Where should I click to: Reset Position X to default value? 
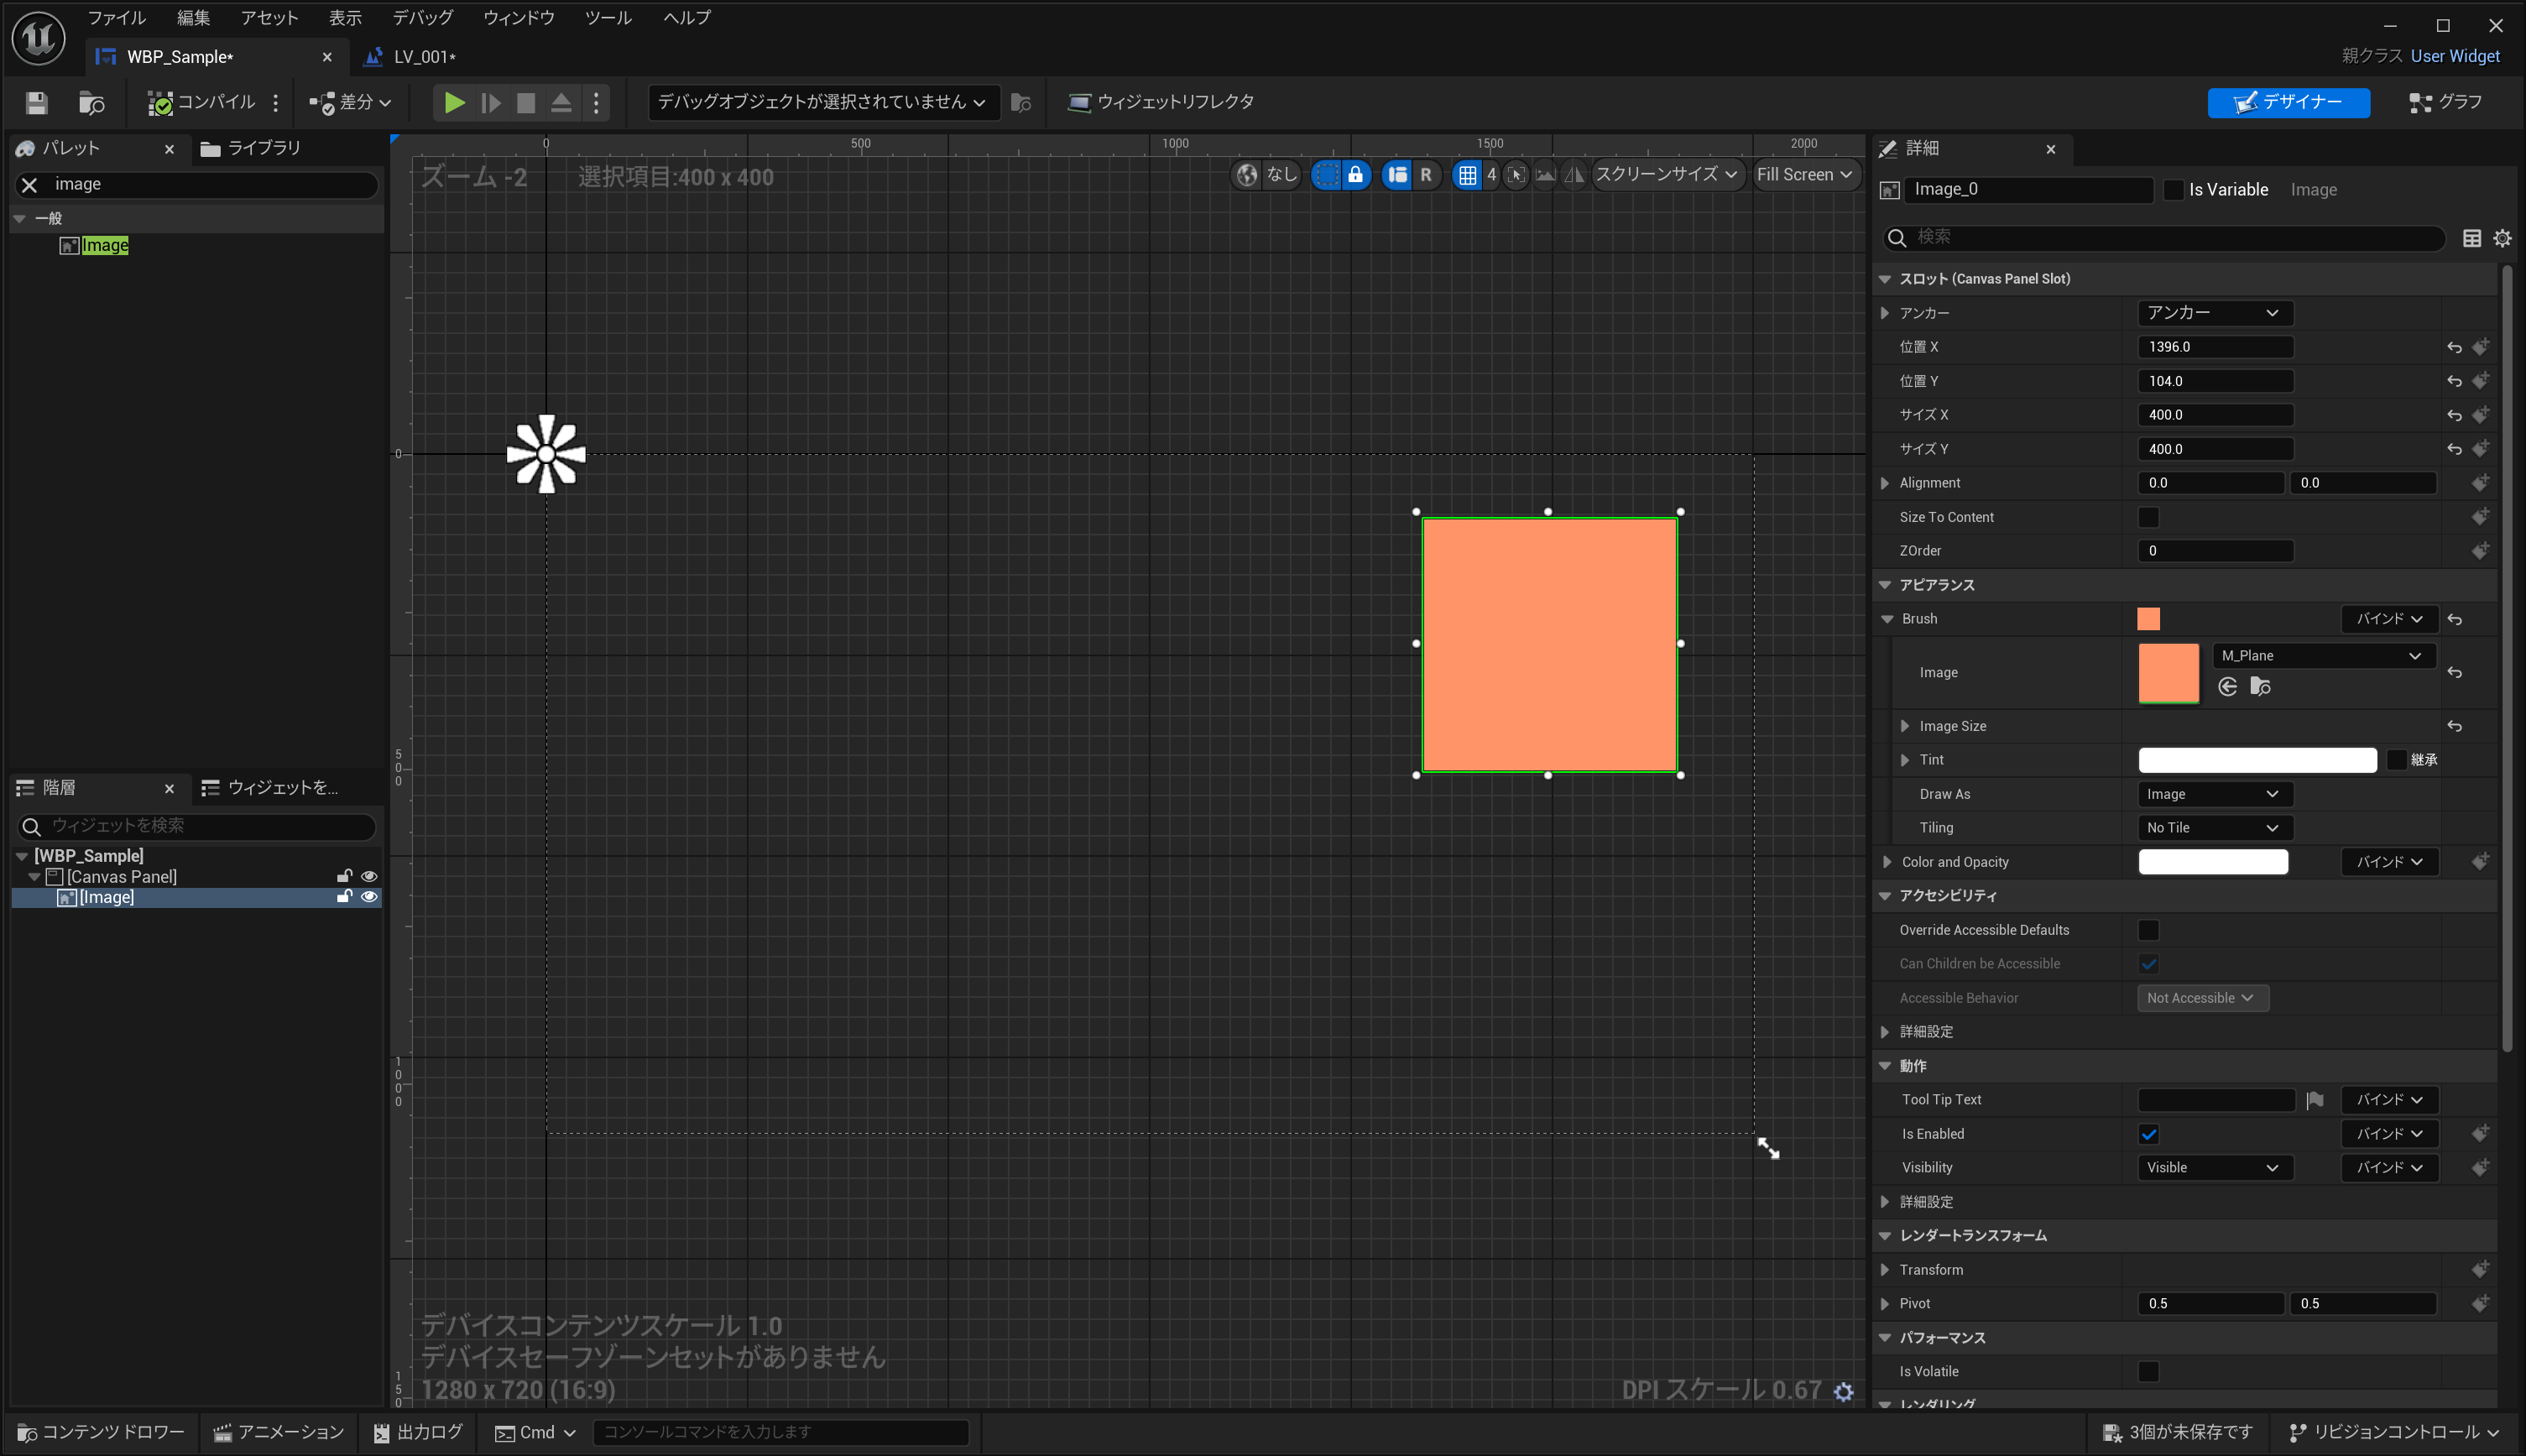[x=2454, y=347]
